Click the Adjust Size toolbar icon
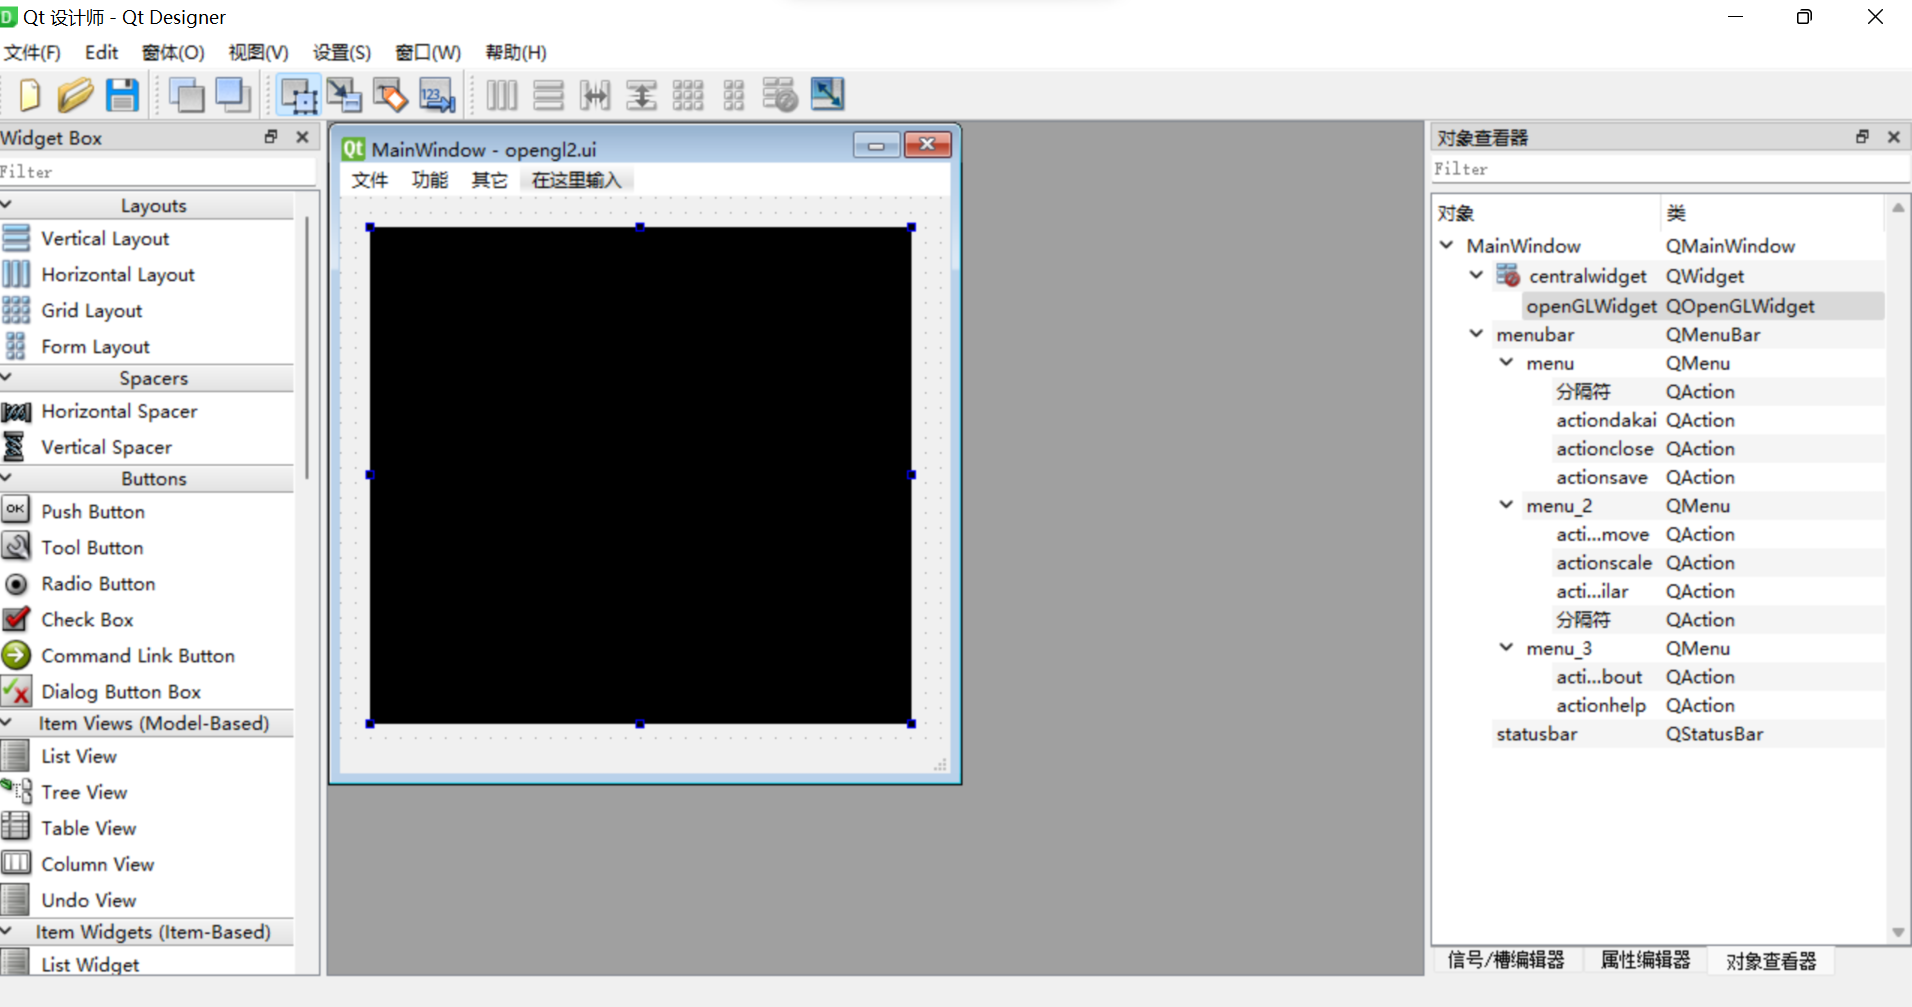1912x1007 pixels. [827, 94]
